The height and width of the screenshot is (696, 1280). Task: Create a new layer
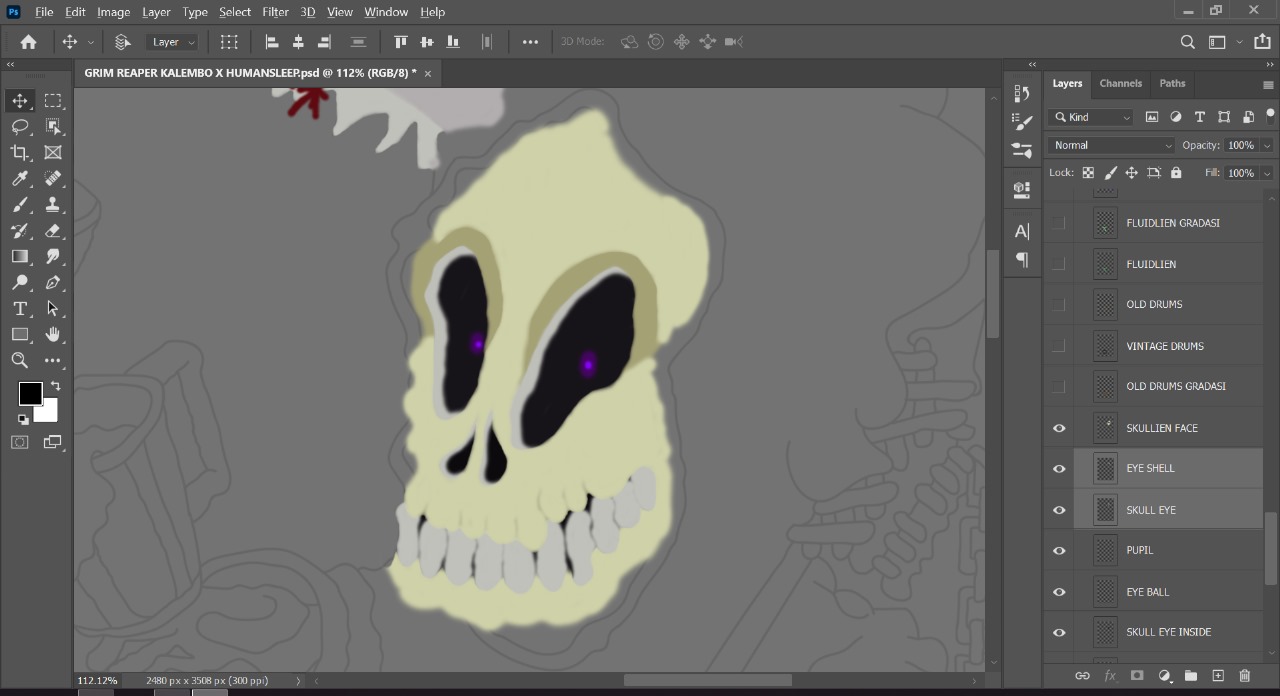tap(1218, 676)
